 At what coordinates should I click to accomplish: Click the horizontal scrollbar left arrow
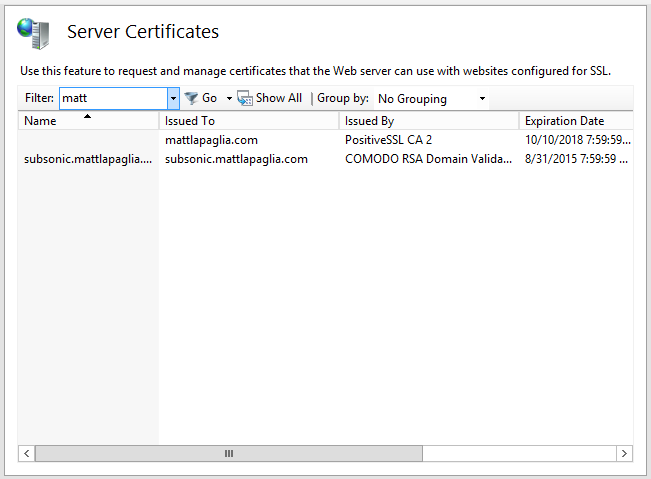27,453
